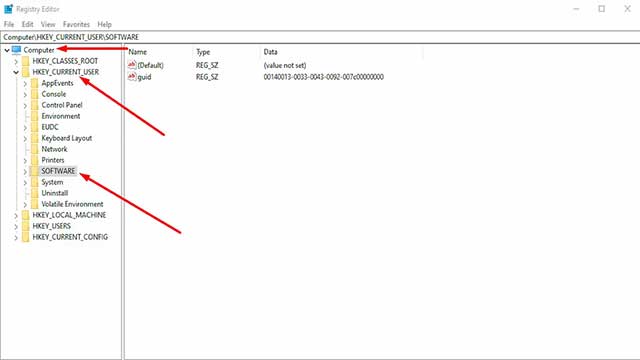Click the HKEY_USERS folder icon
Screen dimensions: 640x360
pyautogui.click(x=26, y=227)
